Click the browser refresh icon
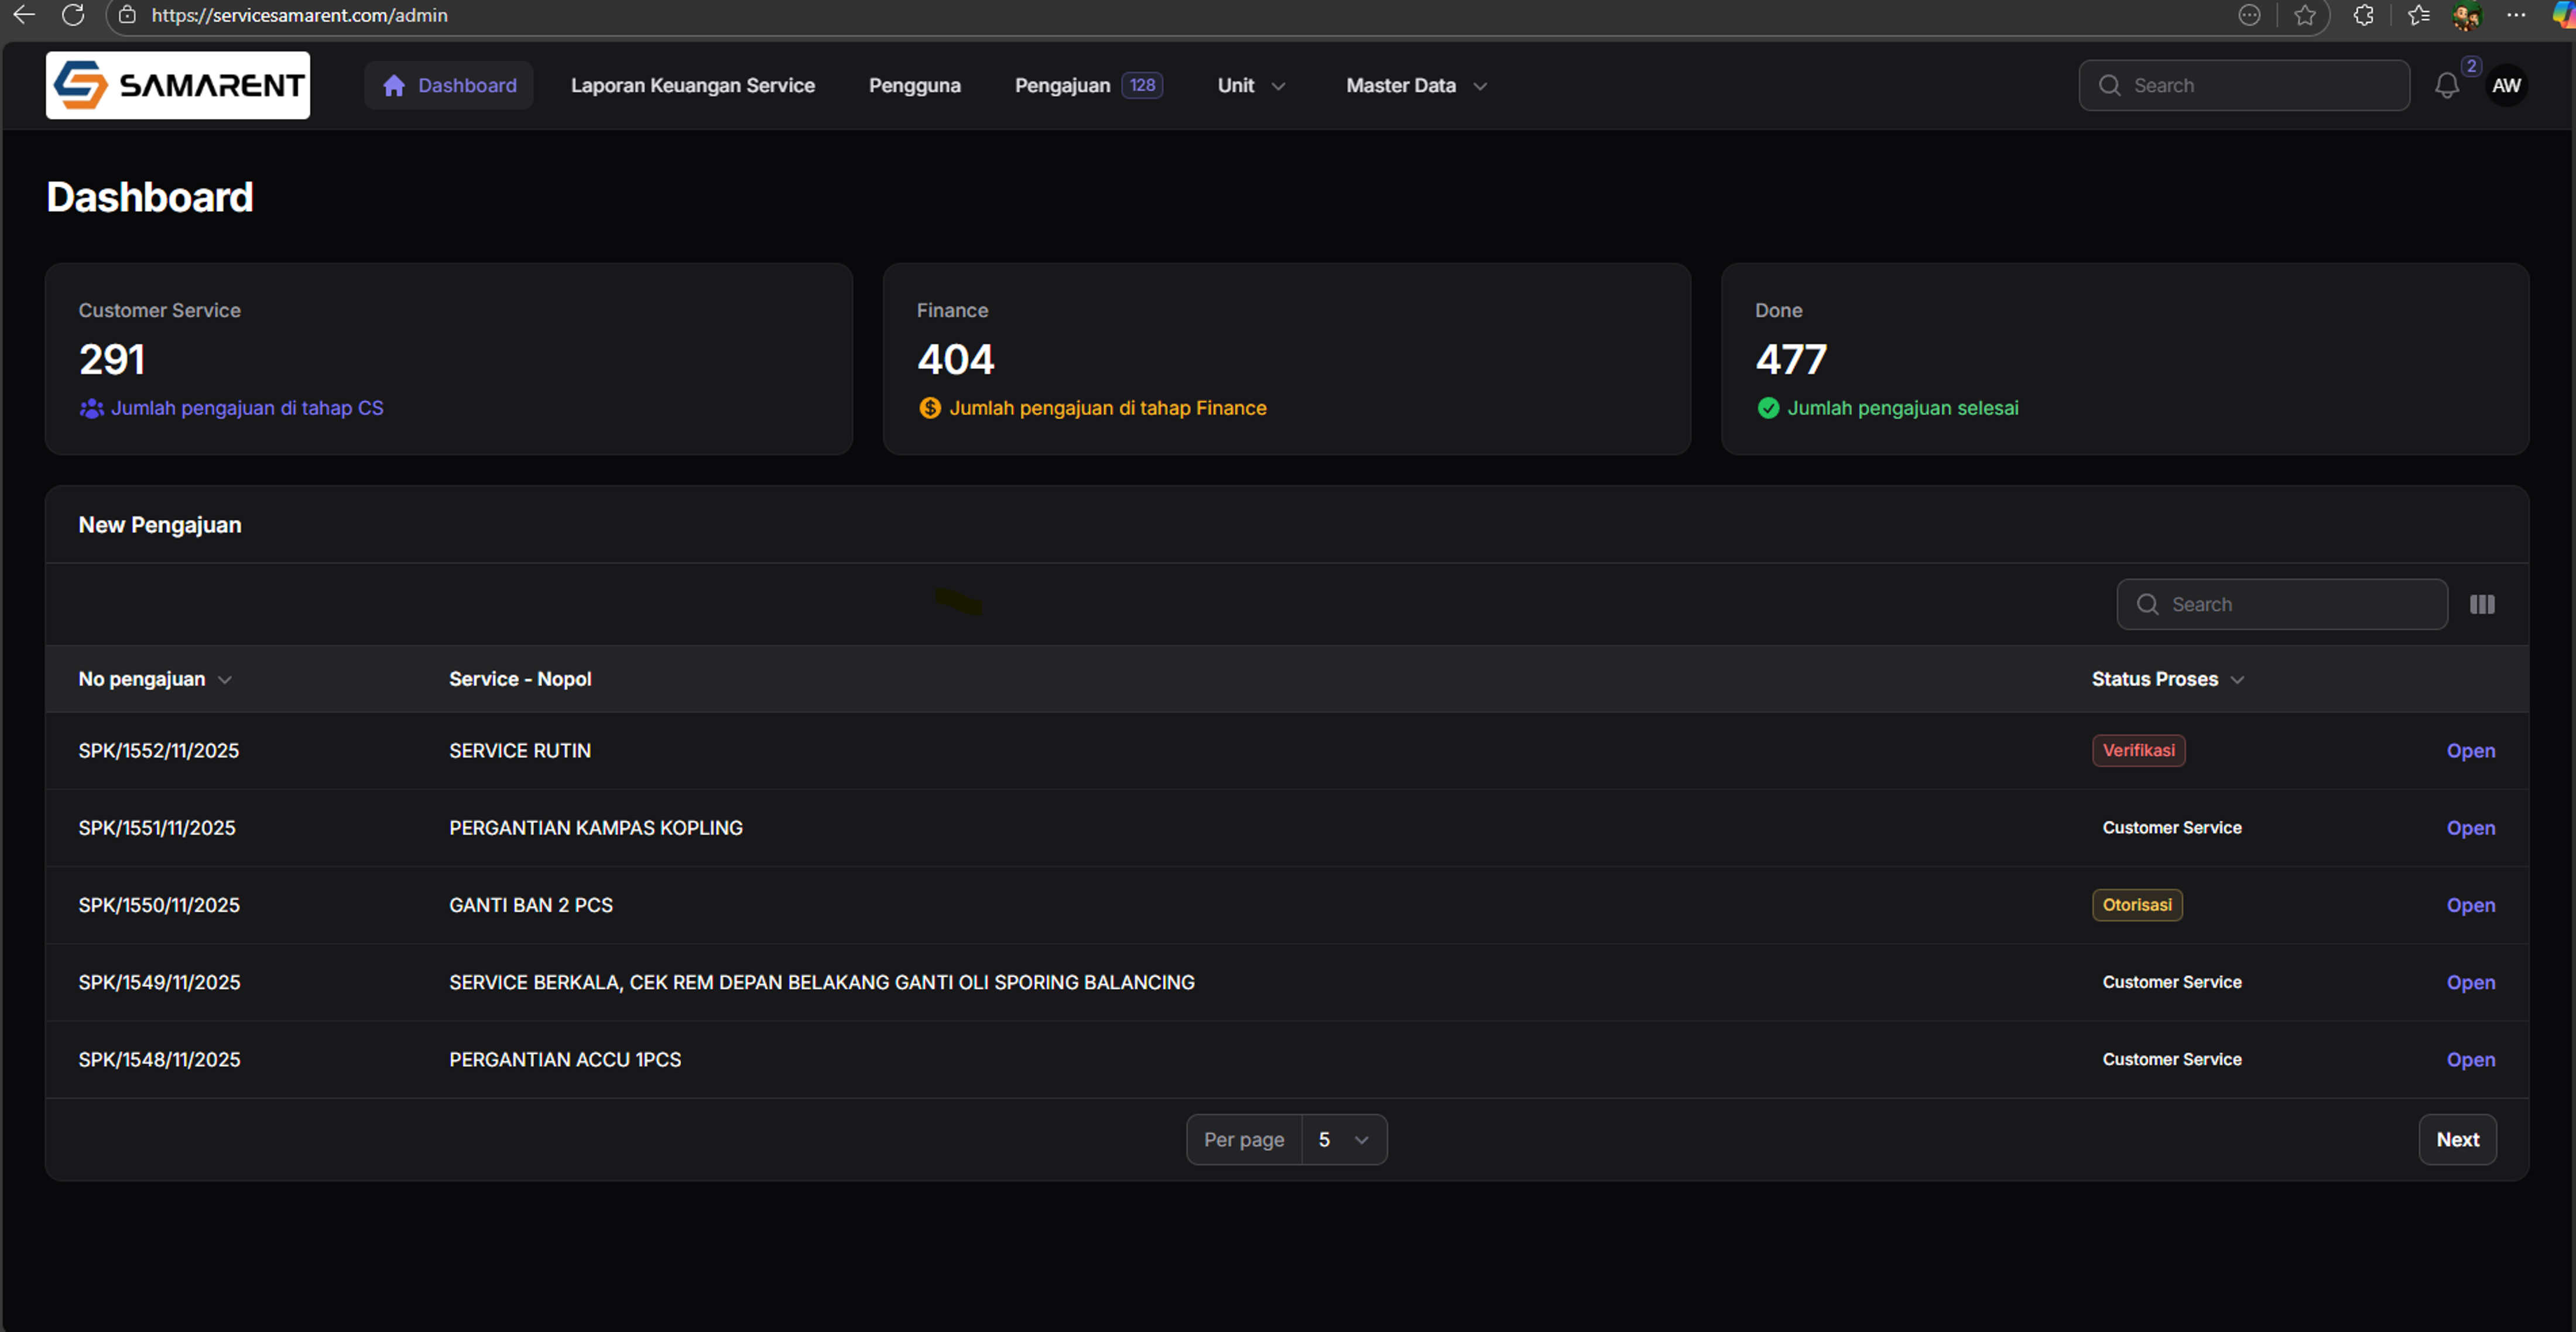The width and height of the screenshot is (2576, 1332). click(73, 15)
